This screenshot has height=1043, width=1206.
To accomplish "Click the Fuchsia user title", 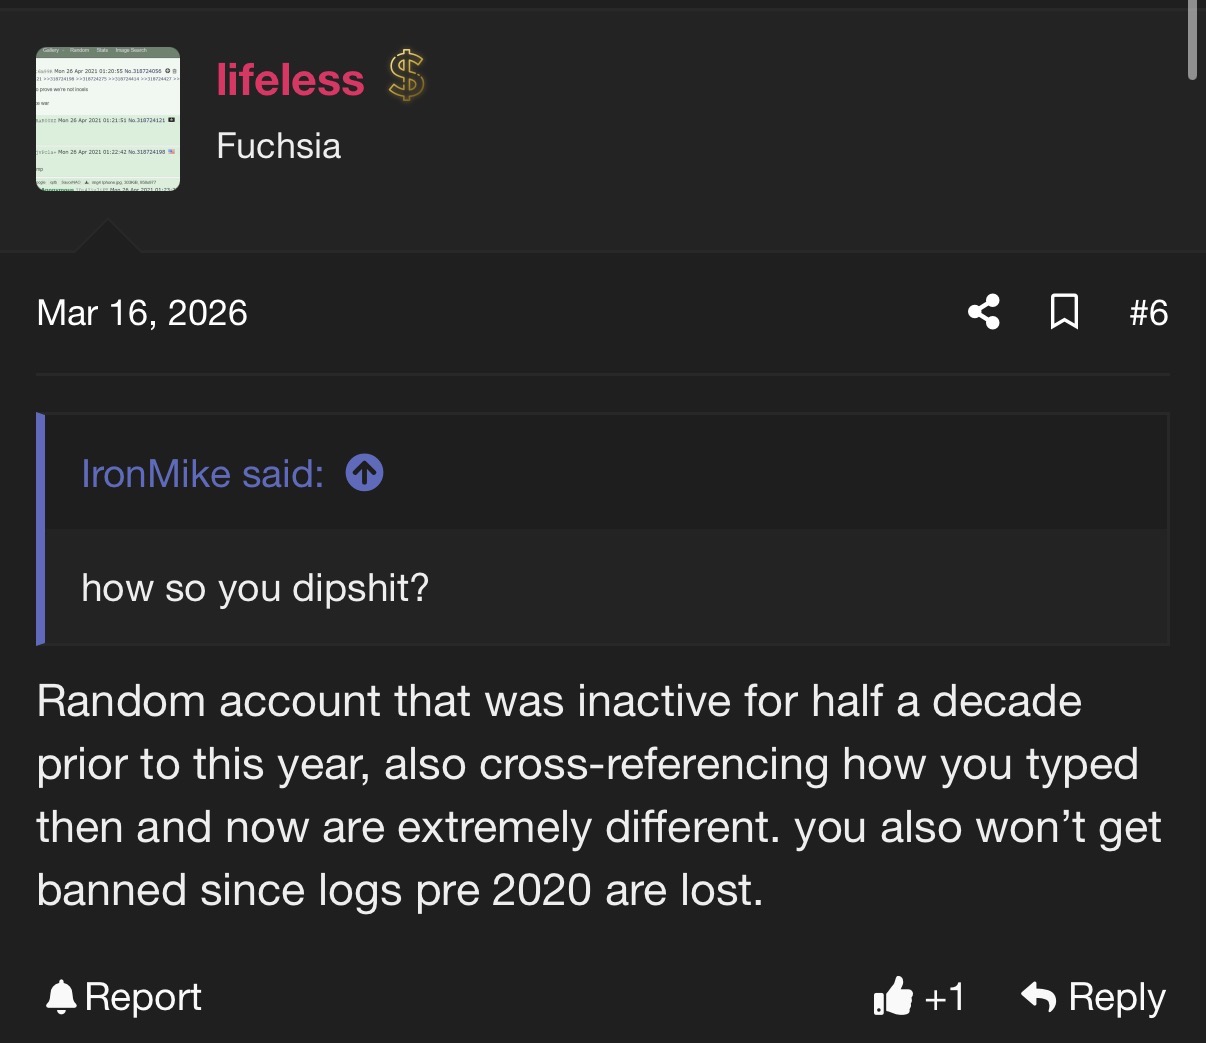I will point(279,146).
